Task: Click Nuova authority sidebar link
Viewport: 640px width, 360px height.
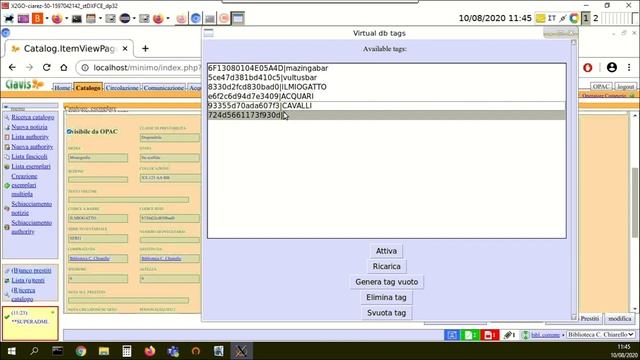Action: [32, 147]
